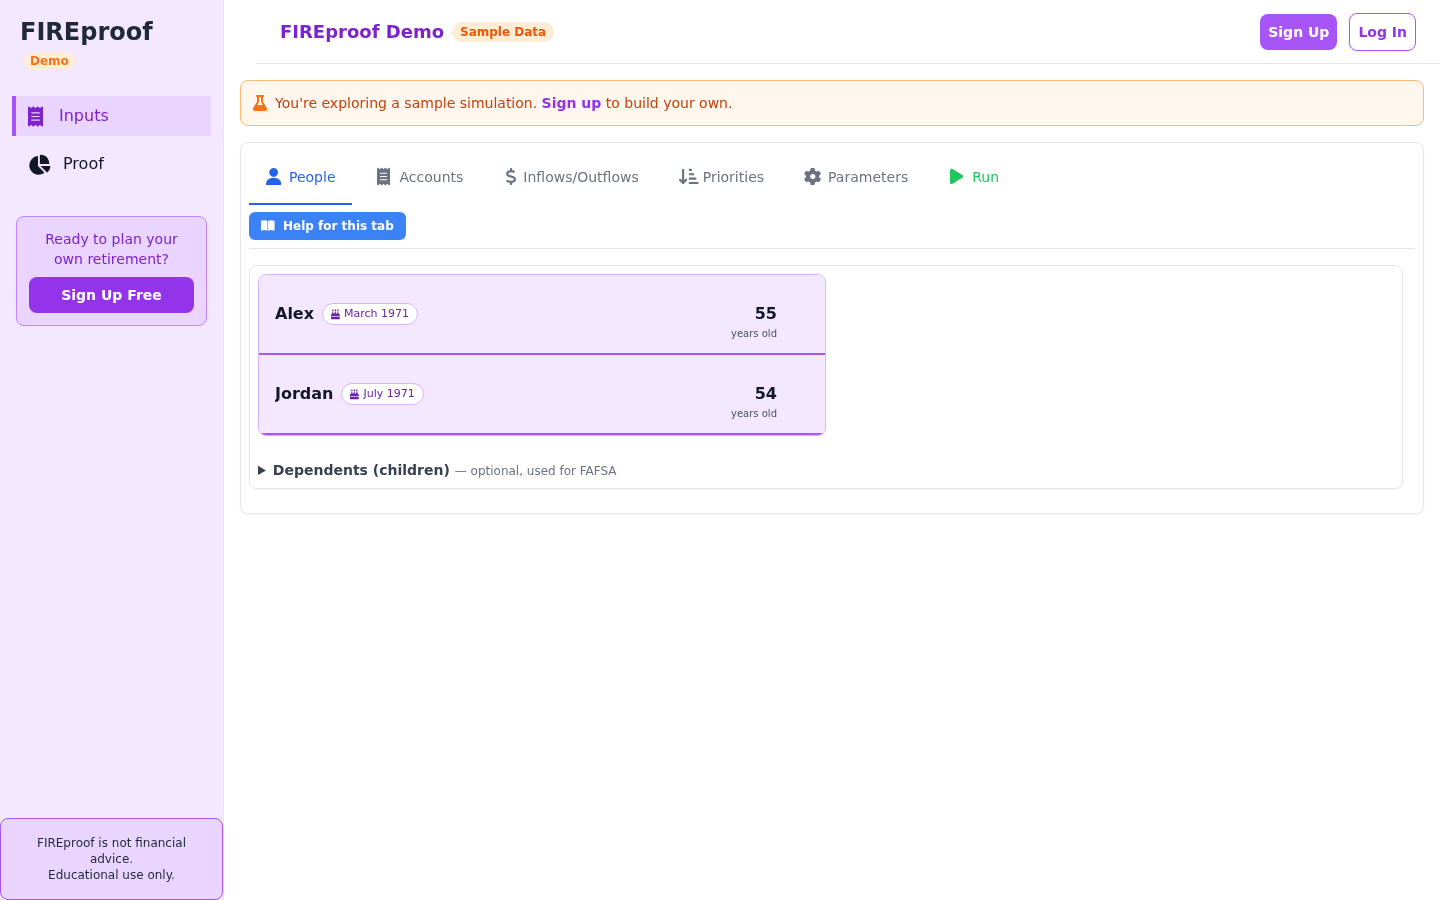This screenshot has height=900, width=1440.
Task: Switch to the People tab
Action: click(300, 177)
